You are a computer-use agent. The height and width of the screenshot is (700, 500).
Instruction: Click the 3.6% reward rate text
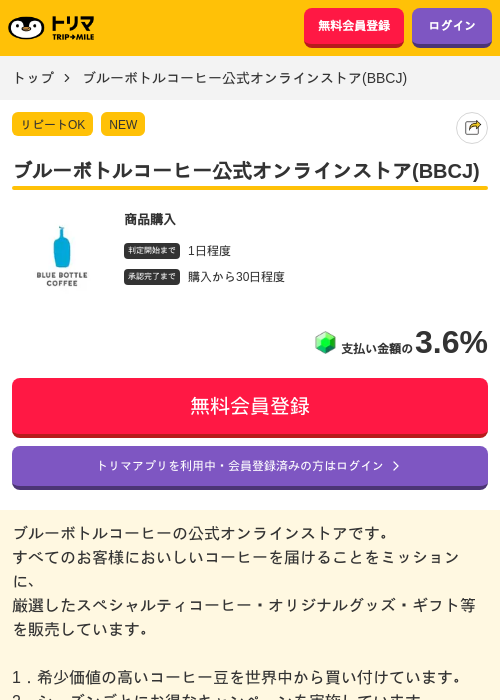(451, 342)
